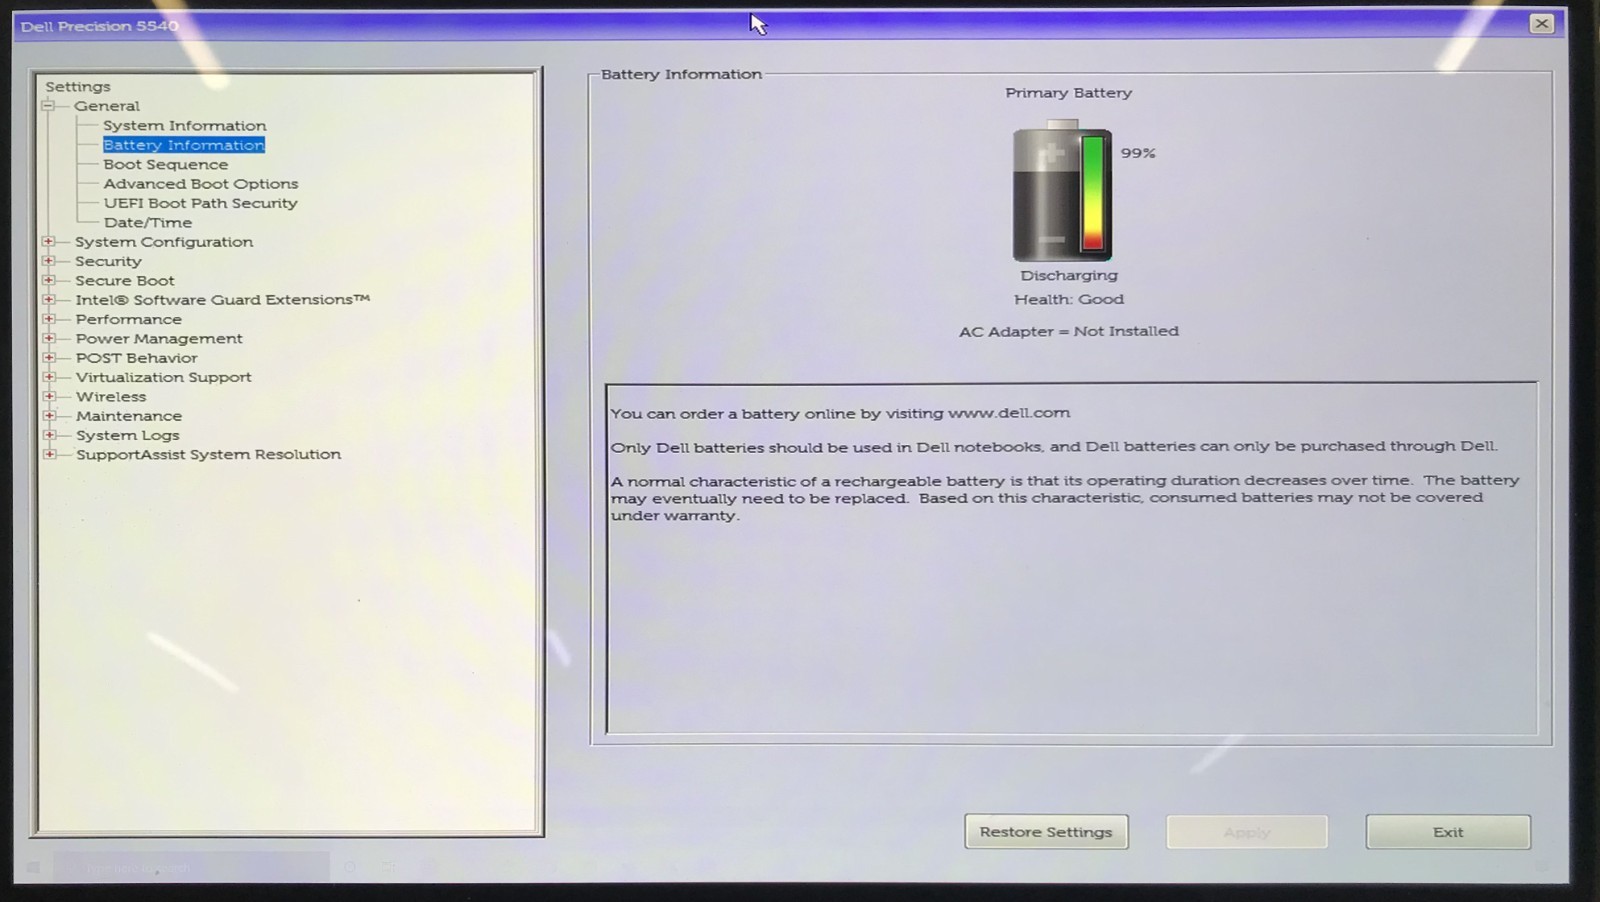1600x902 pixels.
Task: Expand Intel Software Guard Extensions node
Action: click(x=48, y=300)
